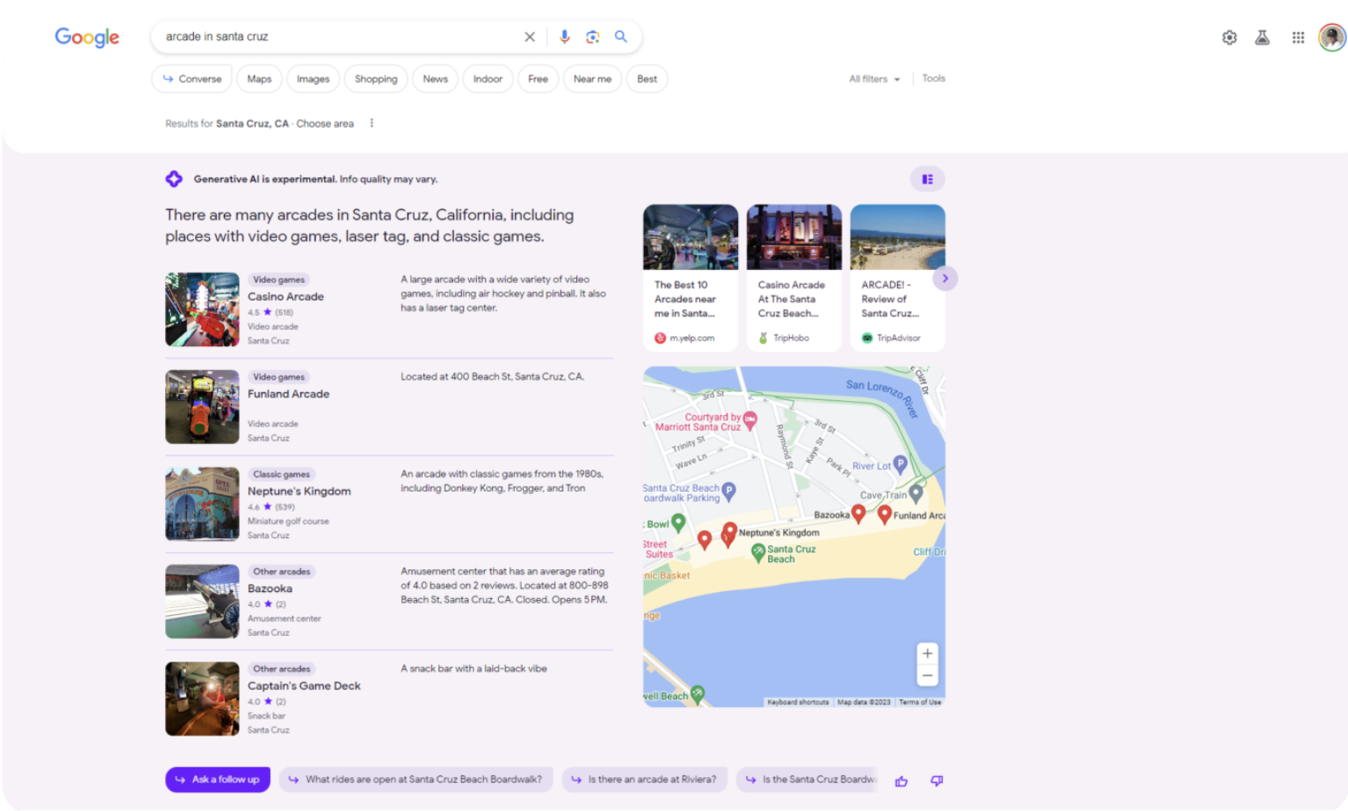The width and height of the screenshot is (1348, 811).
Task: Open the Choose area link
Action: click(x=325, y=123)
